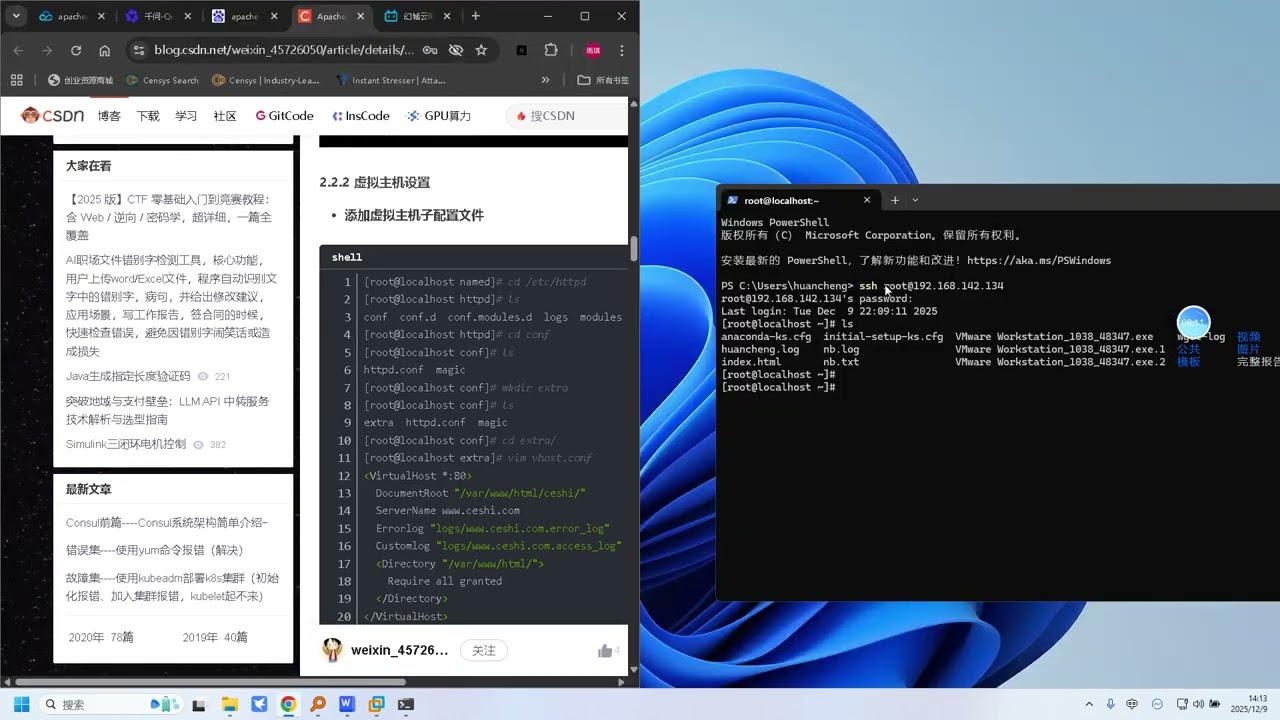Open the 突破地域与支付壁垒 article
Screen dimensions: 1280x720
point(167,410)
